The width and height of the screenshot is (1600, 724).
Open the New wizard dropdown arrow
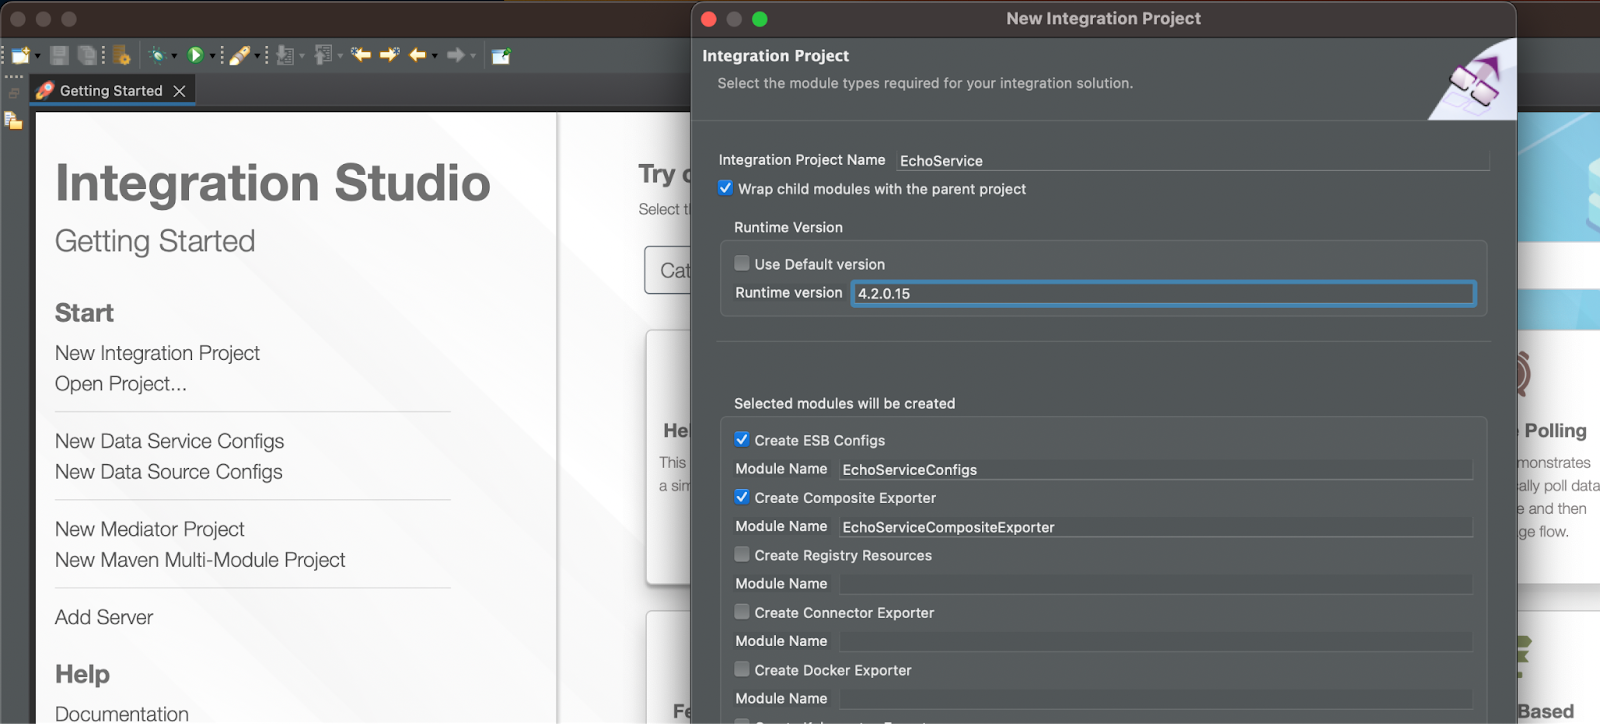coord(38,56)
